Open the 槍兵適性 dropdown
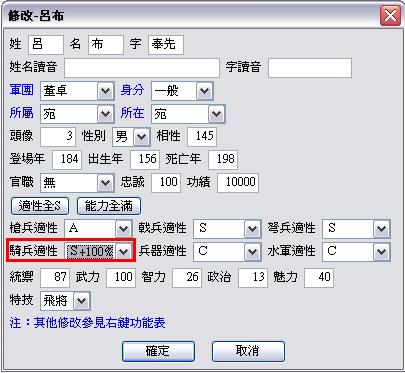The image size is (405, 373). pyautogui.click(x=98, y=229)
